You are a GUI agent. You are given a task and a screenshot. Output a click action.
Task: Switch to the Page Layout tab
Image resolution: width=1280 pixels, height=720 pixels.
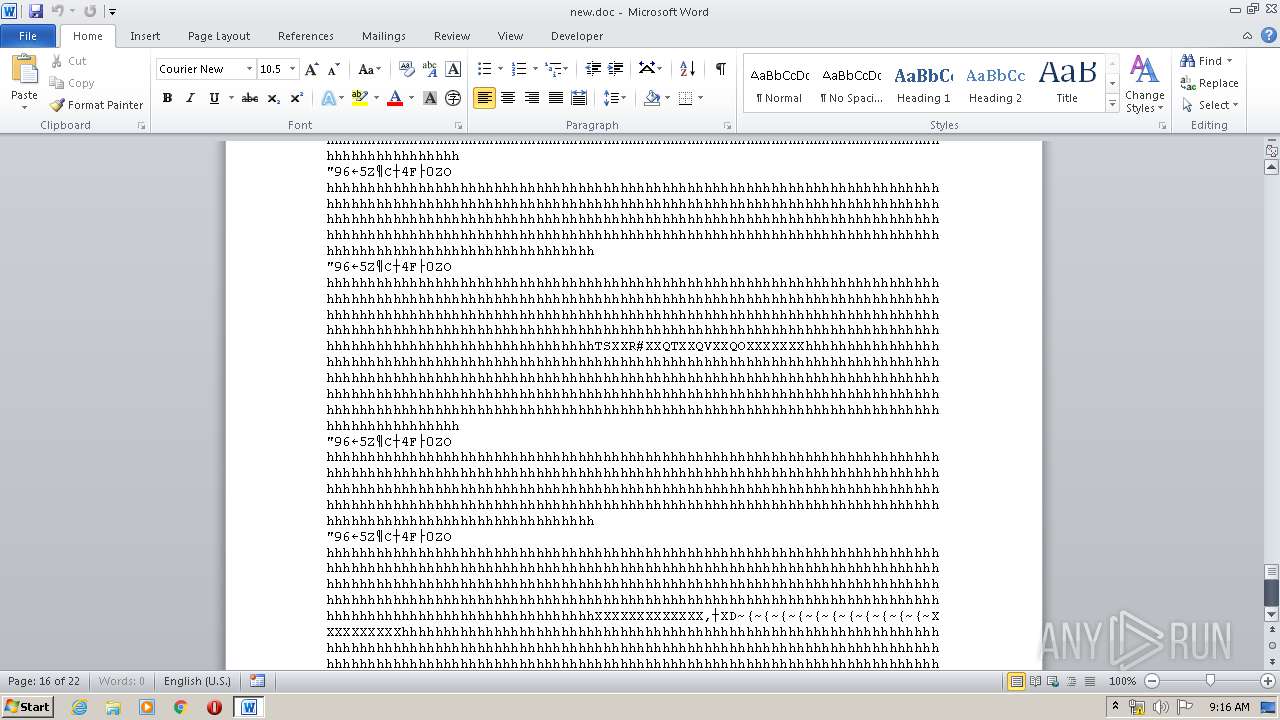(x=219, y=35)
